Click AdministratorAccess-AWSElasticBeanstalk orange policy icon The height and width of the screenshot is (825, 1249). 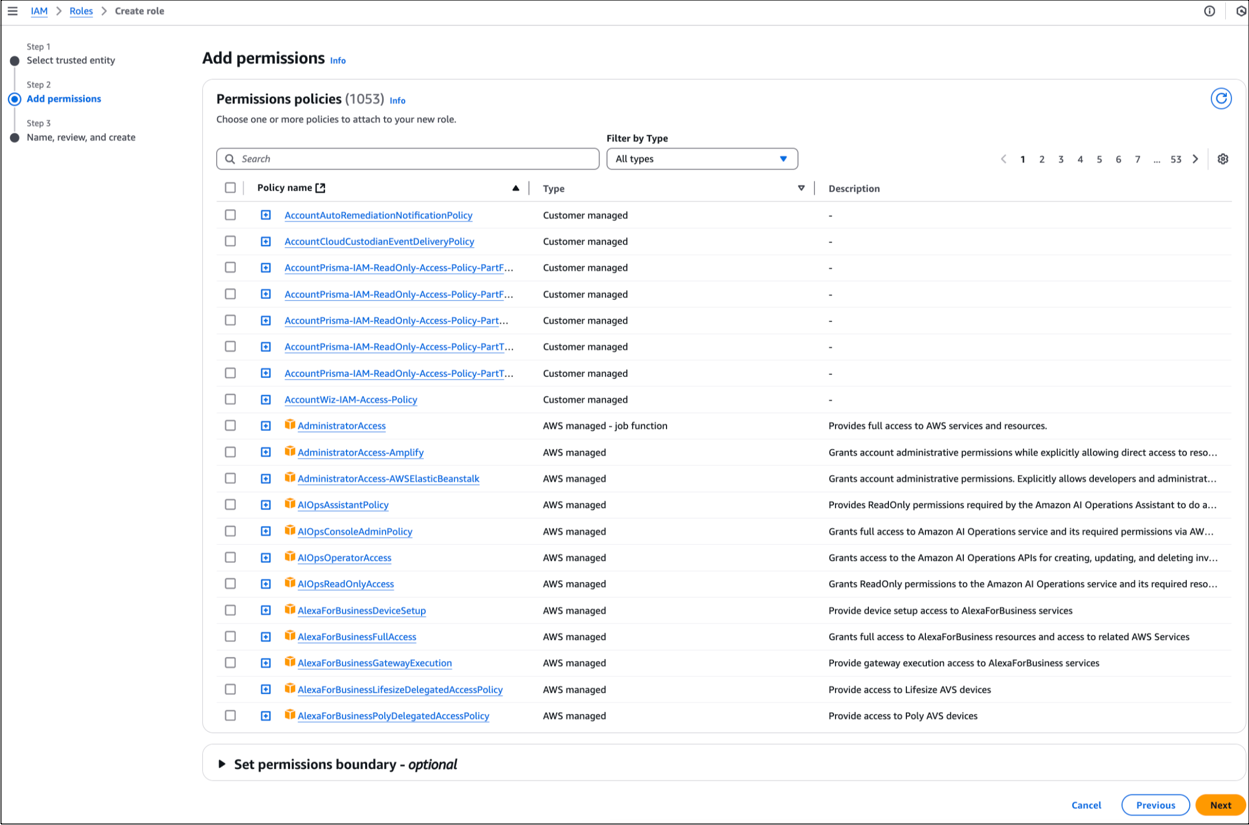pyautogui.click(x=290, y=478)
